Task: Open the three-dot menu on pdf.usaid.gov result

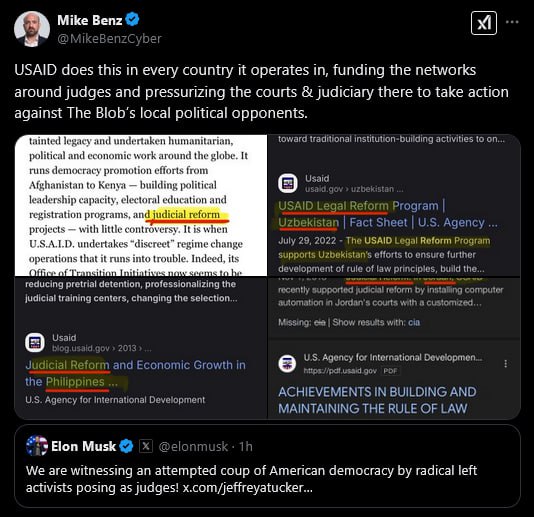Action: 505,364
